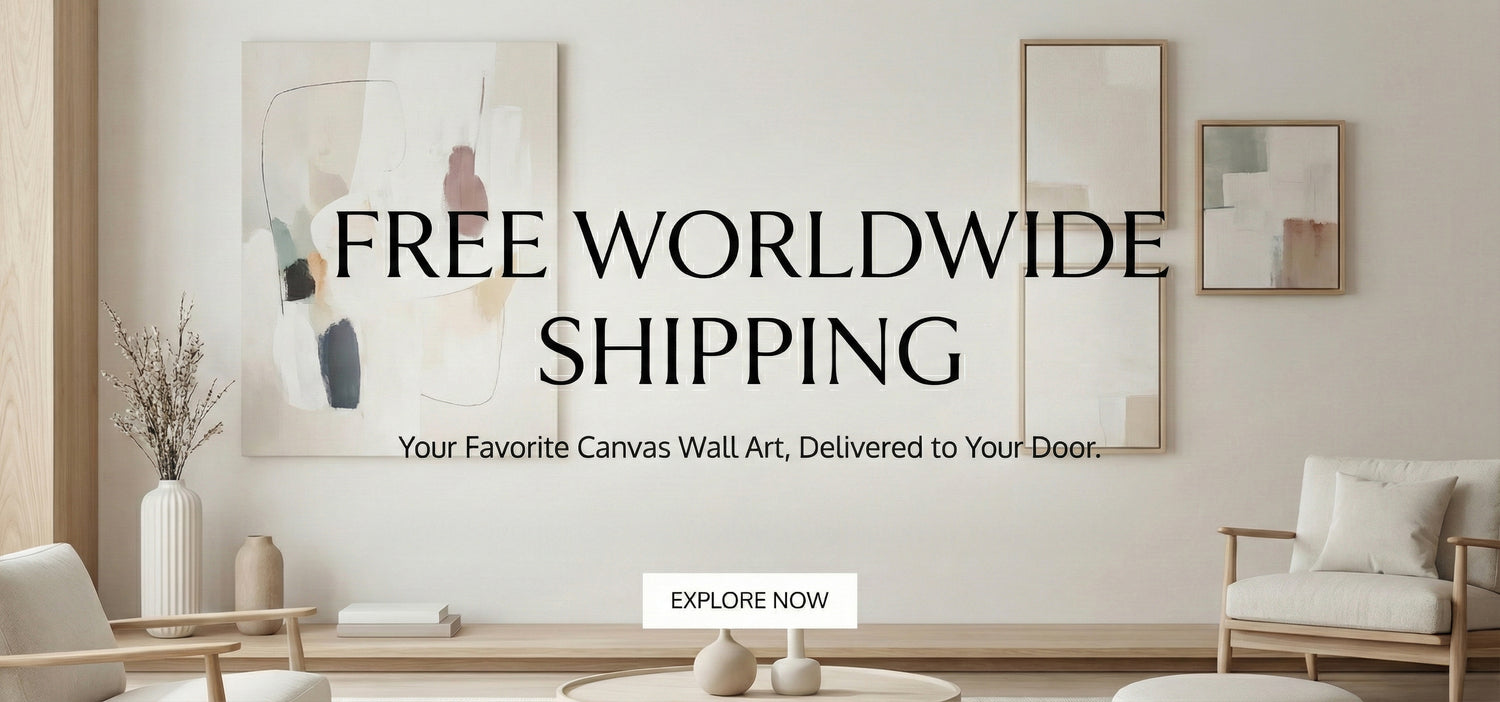Select the Canvas Wall Art tagline text

749,447
